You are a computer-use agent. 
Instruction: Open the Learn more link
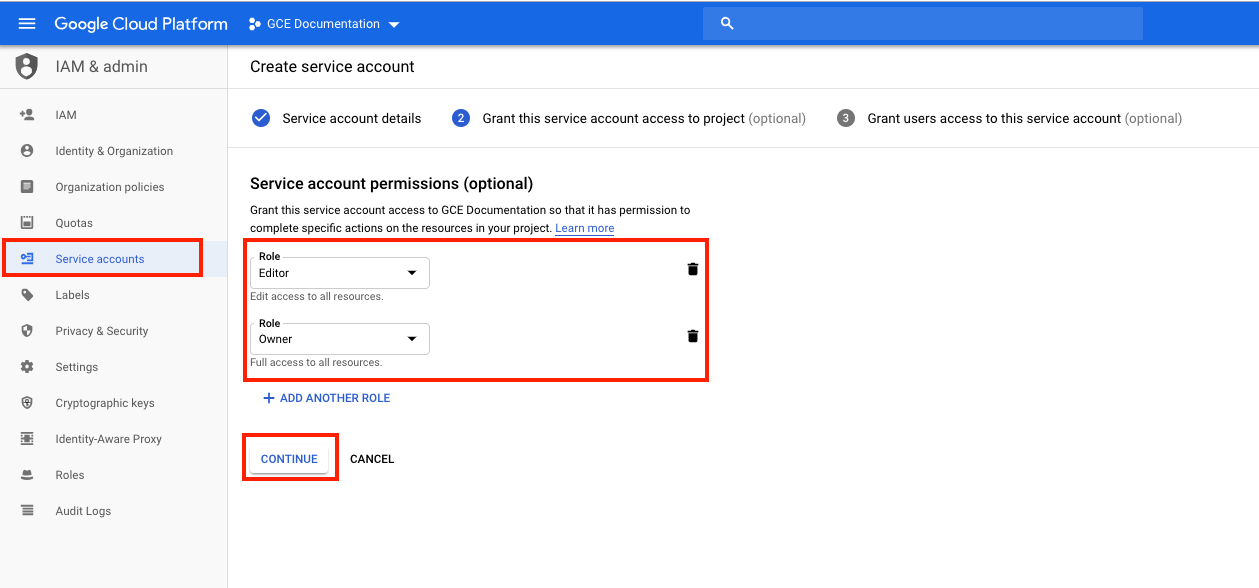click(585, 229)
